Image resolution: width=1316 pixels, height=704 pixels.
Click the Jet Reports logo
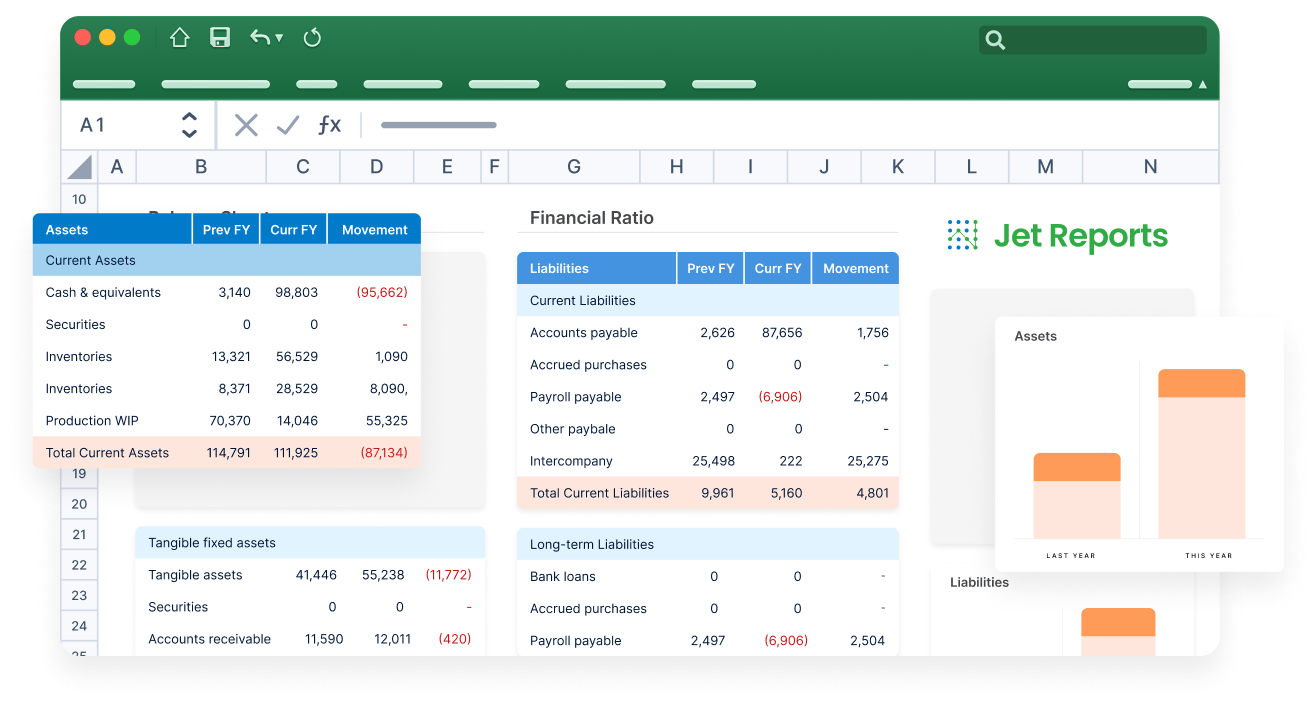point(1057,236)
